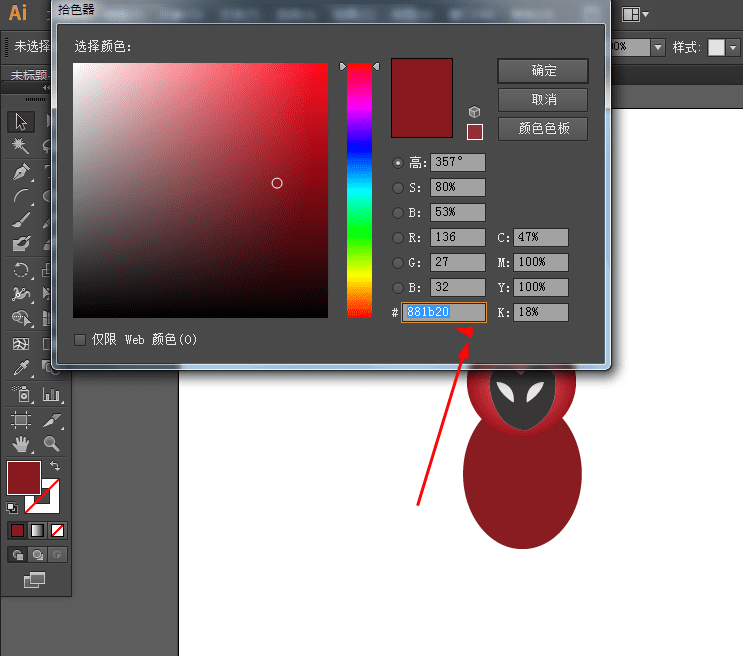The image size is (743, 656).
Task: Select the S saturation radio button
Action: tap(399, 188)
